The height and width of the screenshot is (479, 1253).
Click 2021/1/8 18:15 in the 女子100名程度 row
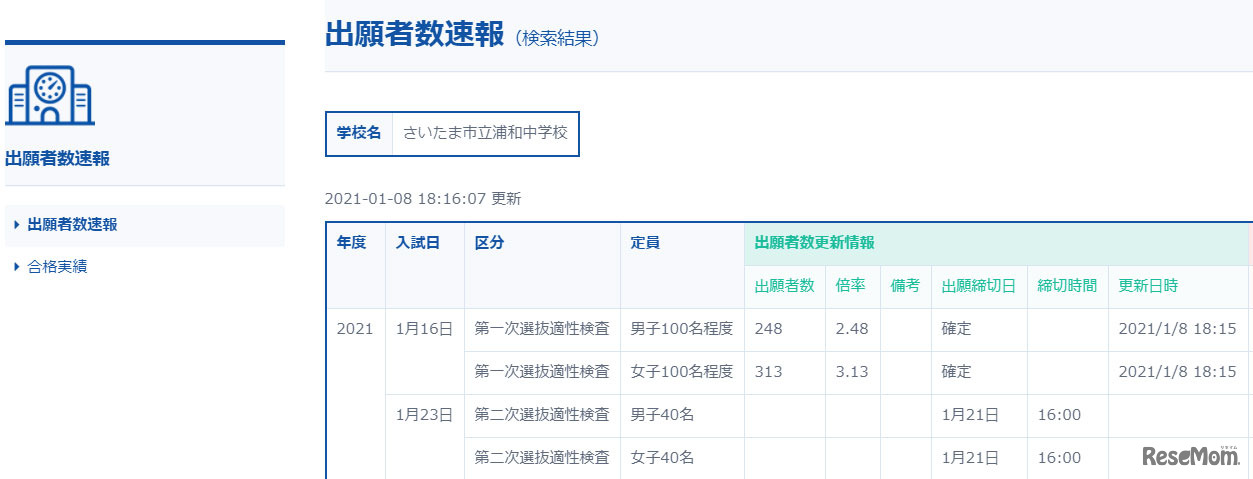[1177, 371]
